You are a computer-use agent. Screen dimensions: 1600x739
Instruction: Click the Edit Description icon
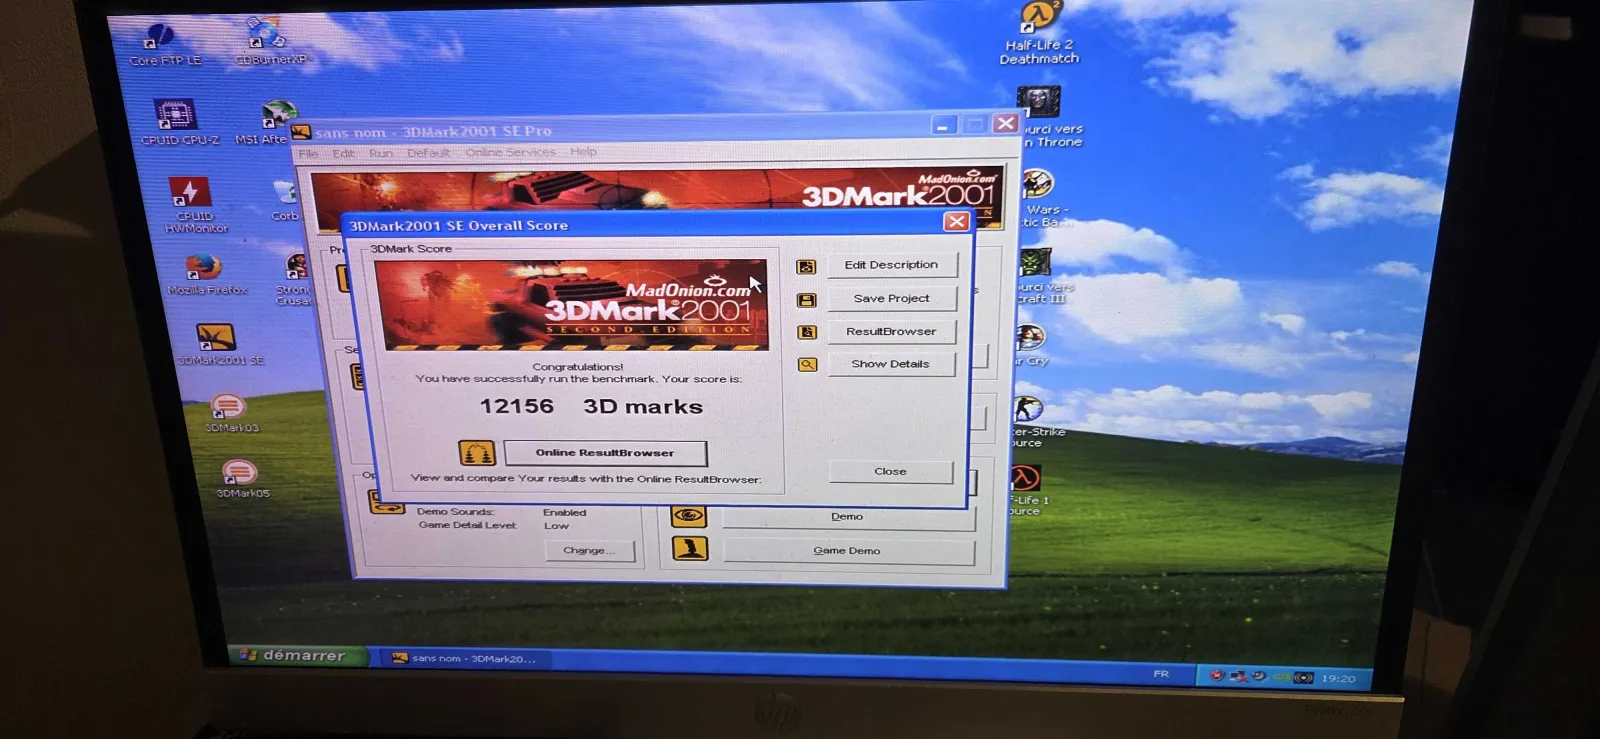[x=806, y=267]
